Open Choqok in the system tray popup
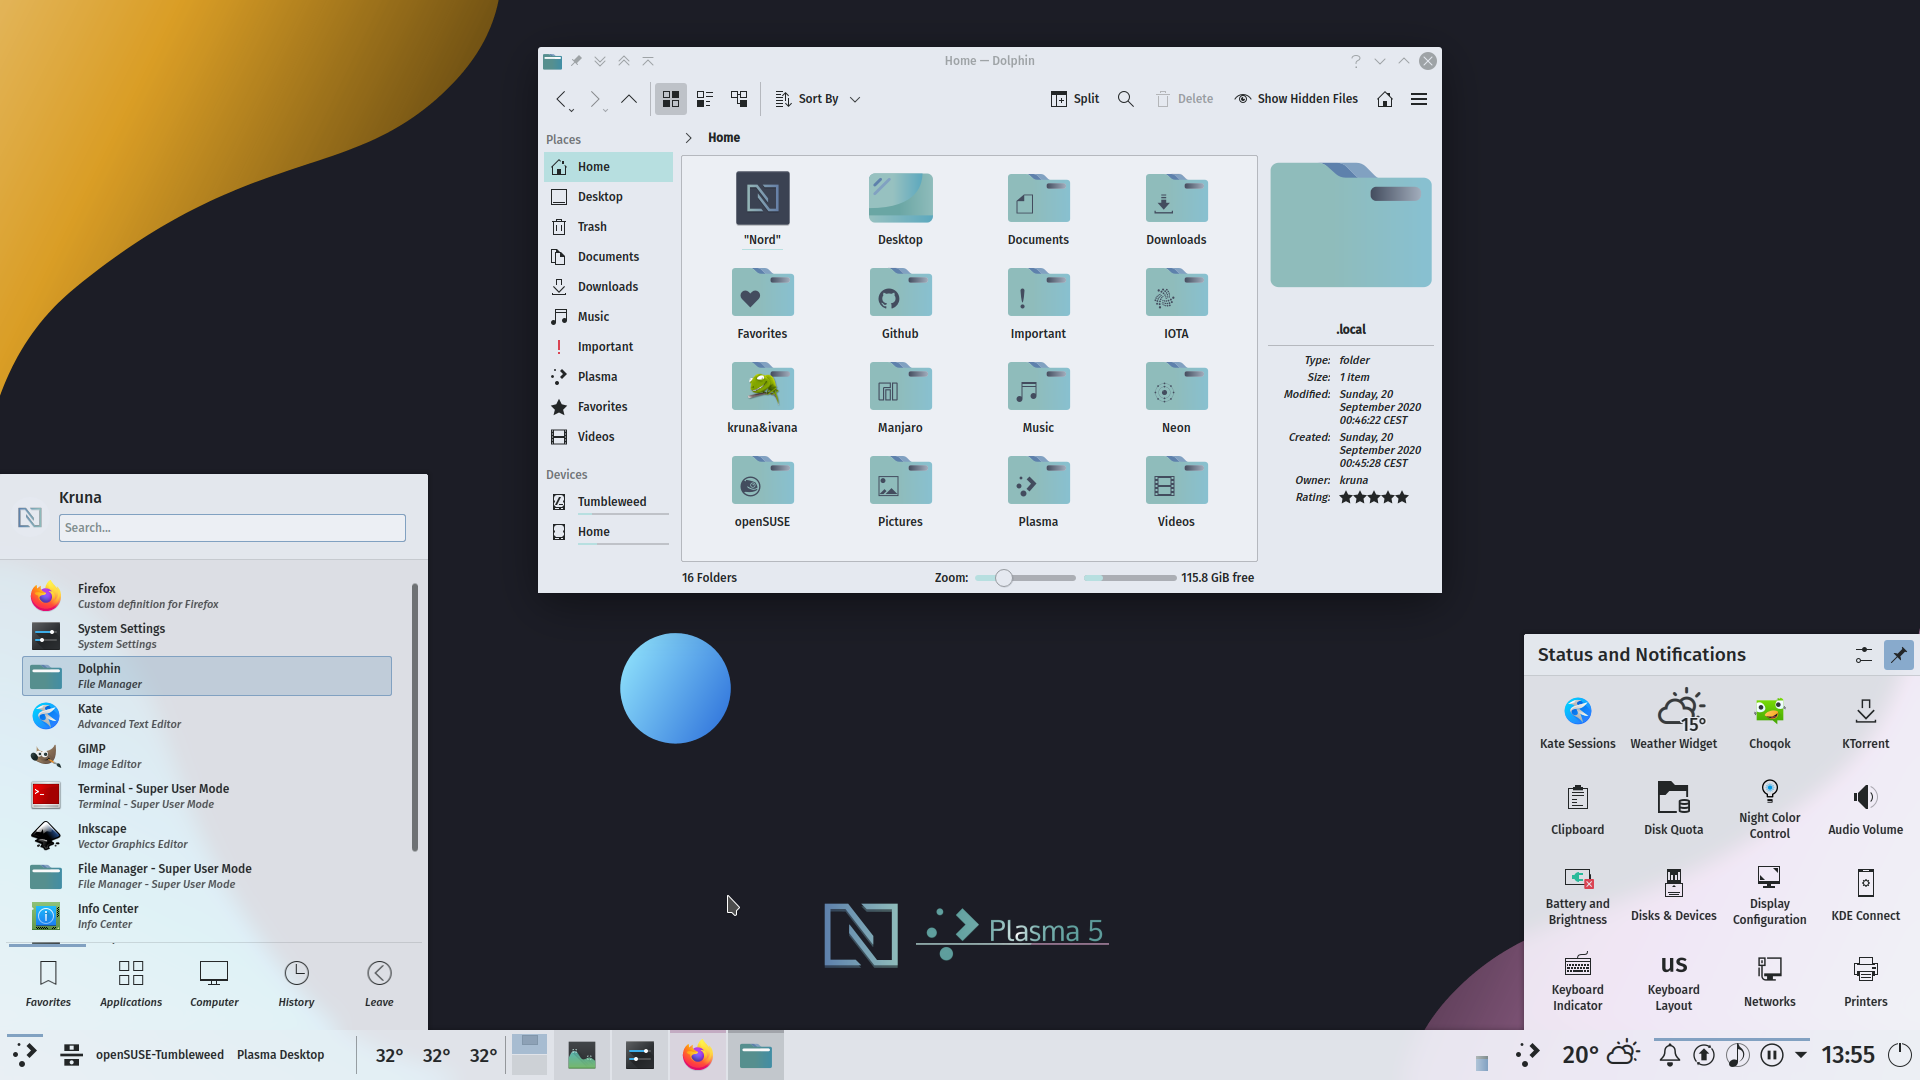 point(1770,720)
